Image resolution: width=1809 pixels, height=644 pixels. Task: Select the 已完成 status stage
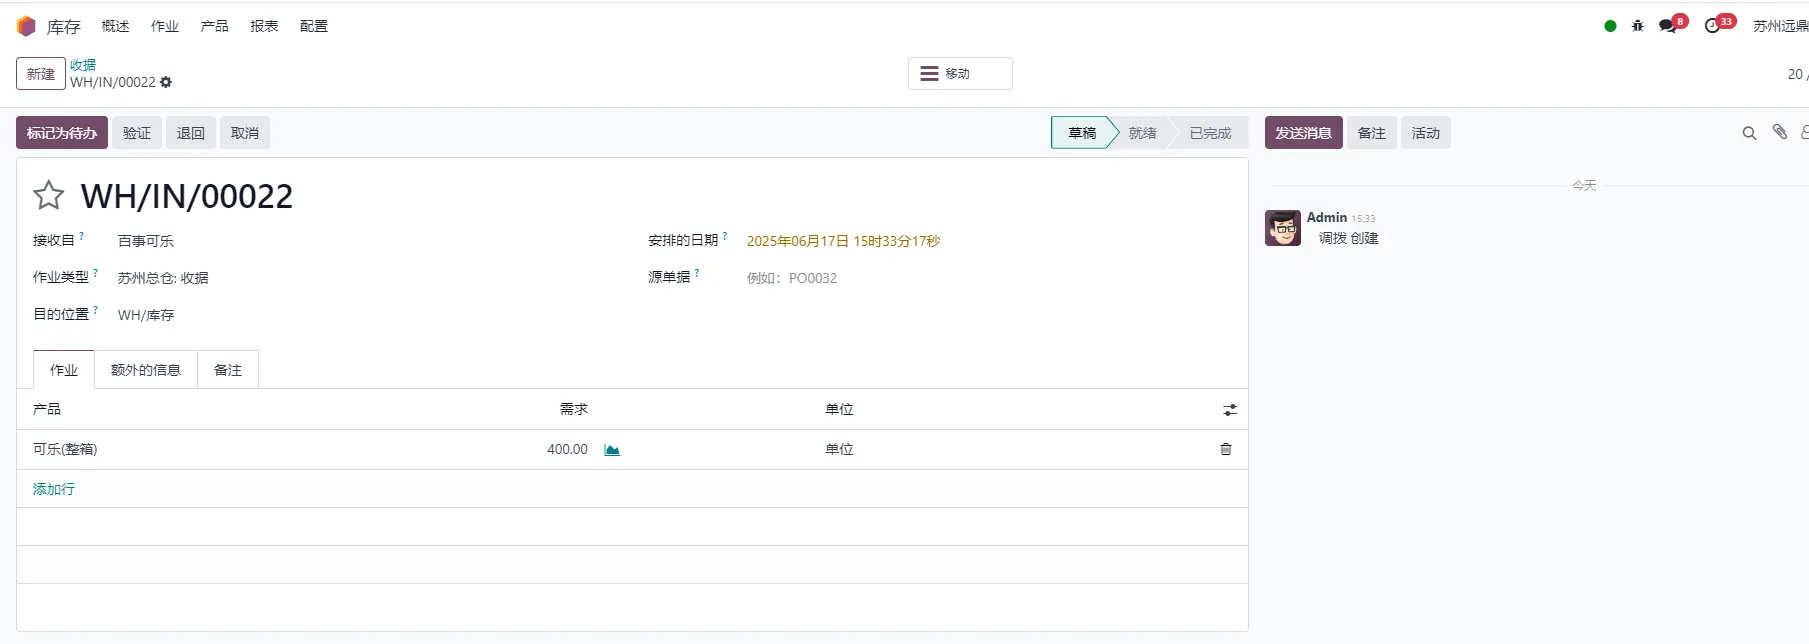pos(1210,133)
